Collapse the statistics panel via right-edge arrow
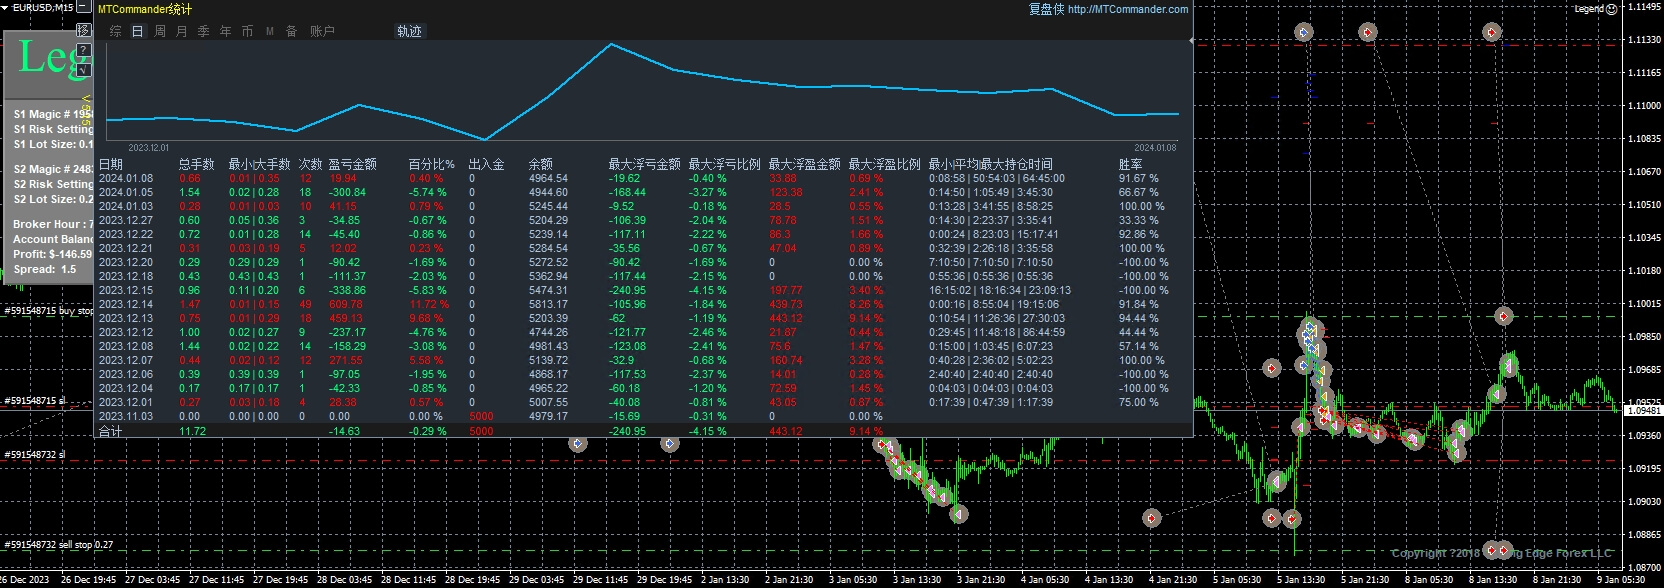 (x=1191, y=41)
